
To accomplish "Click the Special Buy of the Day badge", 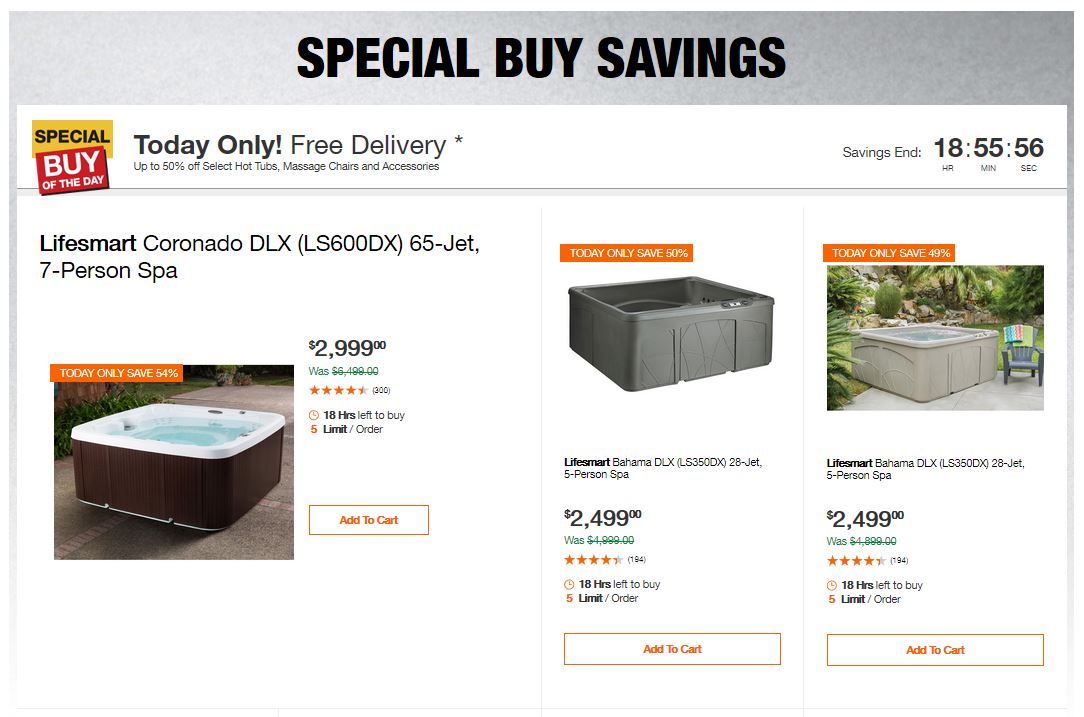I will pyautogui.click(x=72, y=156).
